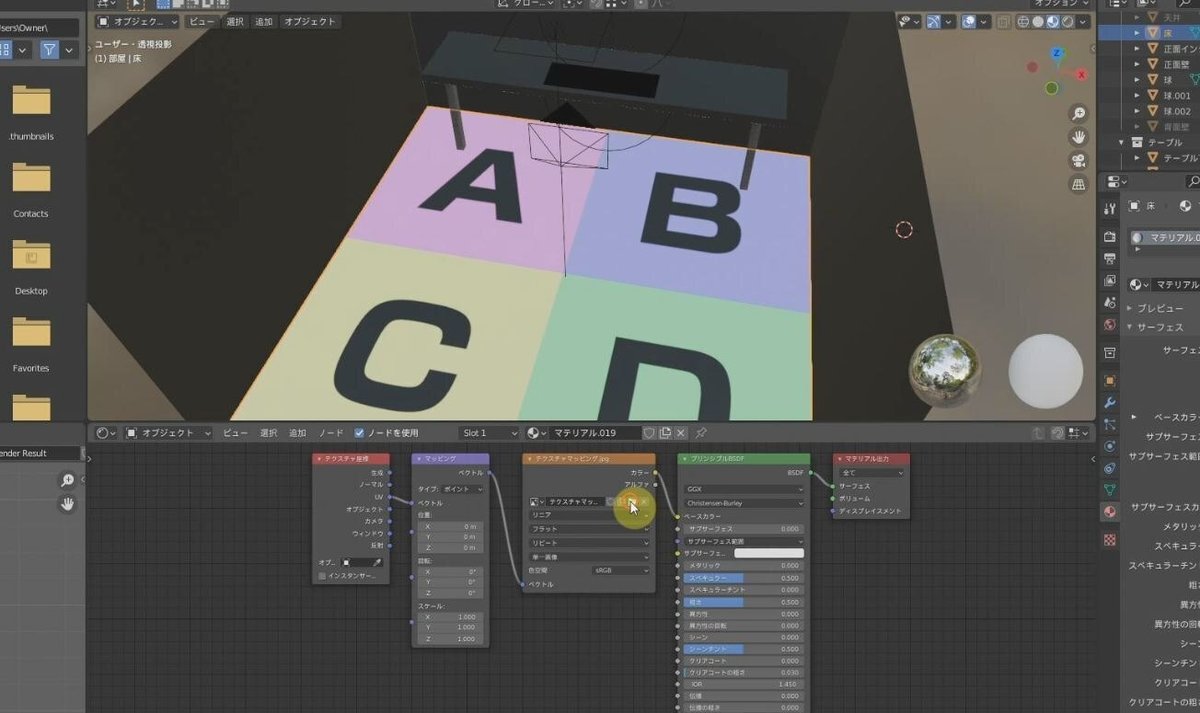This screenshot has height=713, width=1200.
Task: Switch to solid viewport shading
Action: [x=1038, y=21]
